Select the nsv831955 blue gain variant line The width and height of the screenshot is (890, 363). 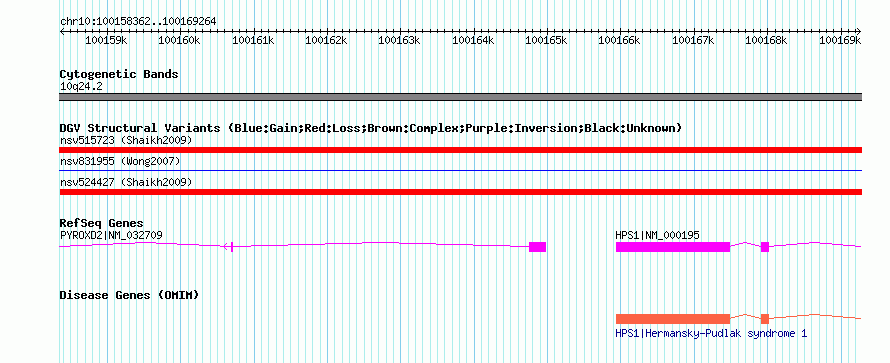tap(460, 171)
